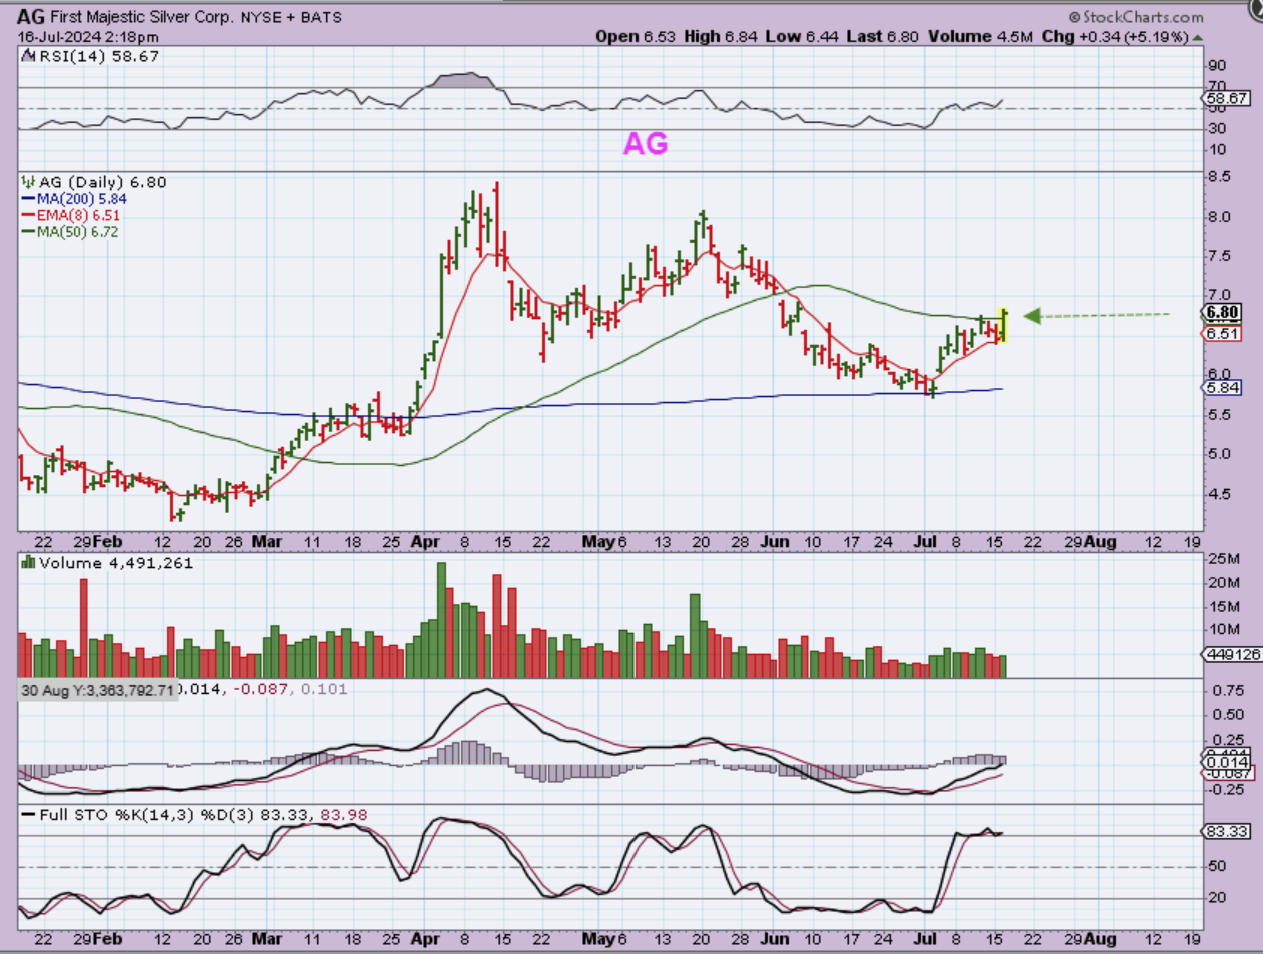Close the chart with the X button
The image size is (1263, 954).
[x=1255, y=8]
